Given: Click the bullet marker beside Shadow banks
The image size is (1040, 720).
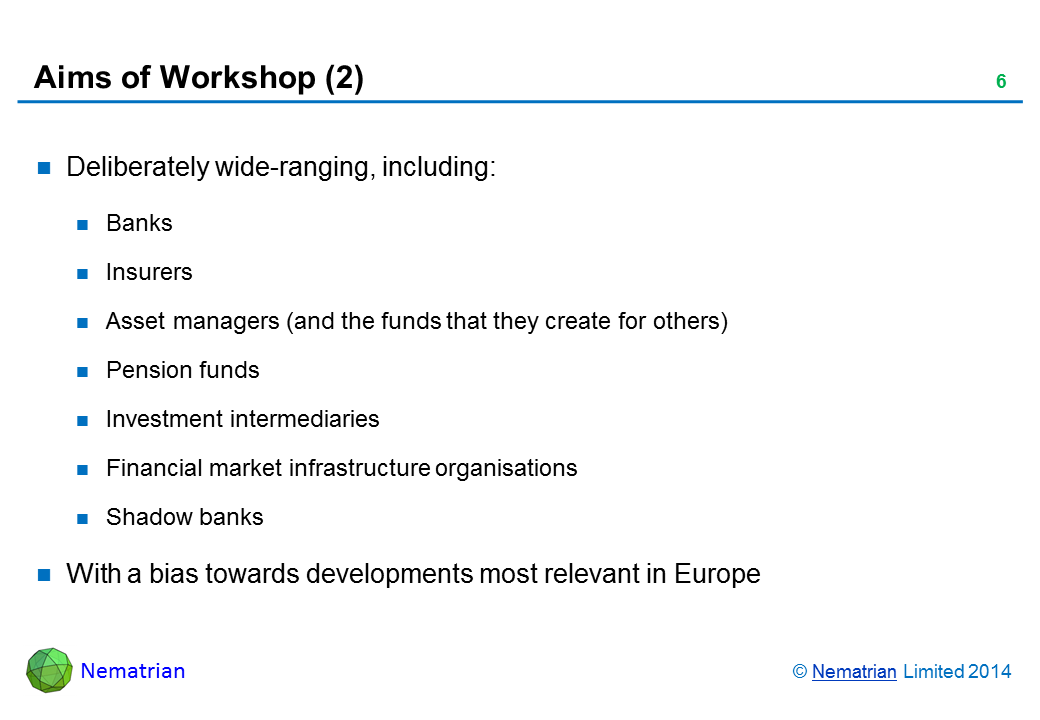Looking at the screenshot, I should point(84,518).
